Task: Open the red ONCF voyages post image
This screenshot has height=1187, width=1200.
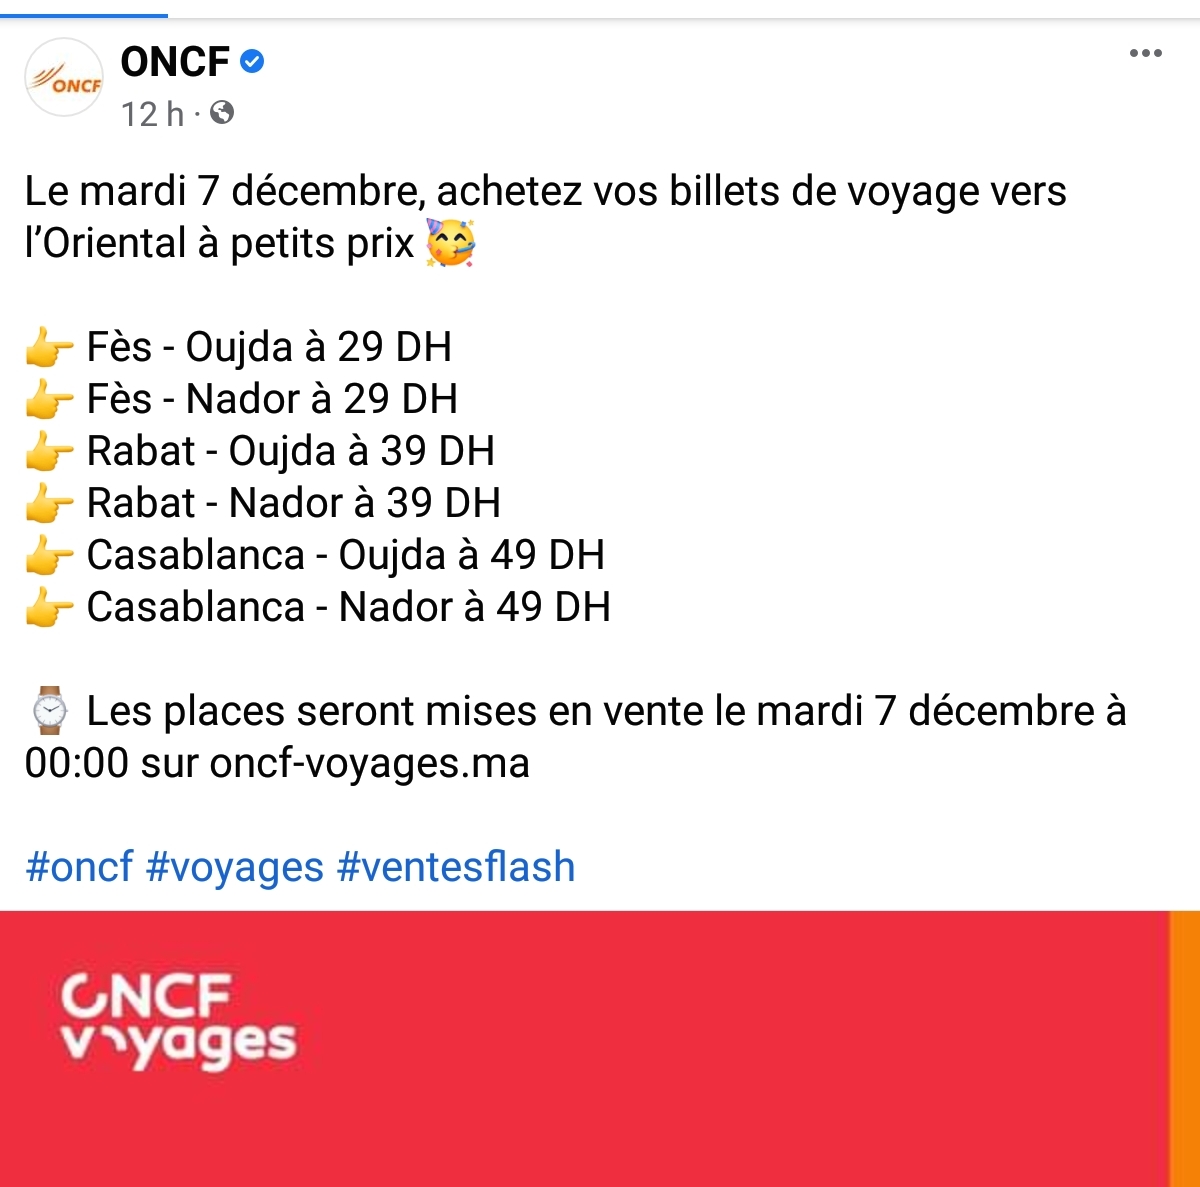Action: click(600, 1049)
